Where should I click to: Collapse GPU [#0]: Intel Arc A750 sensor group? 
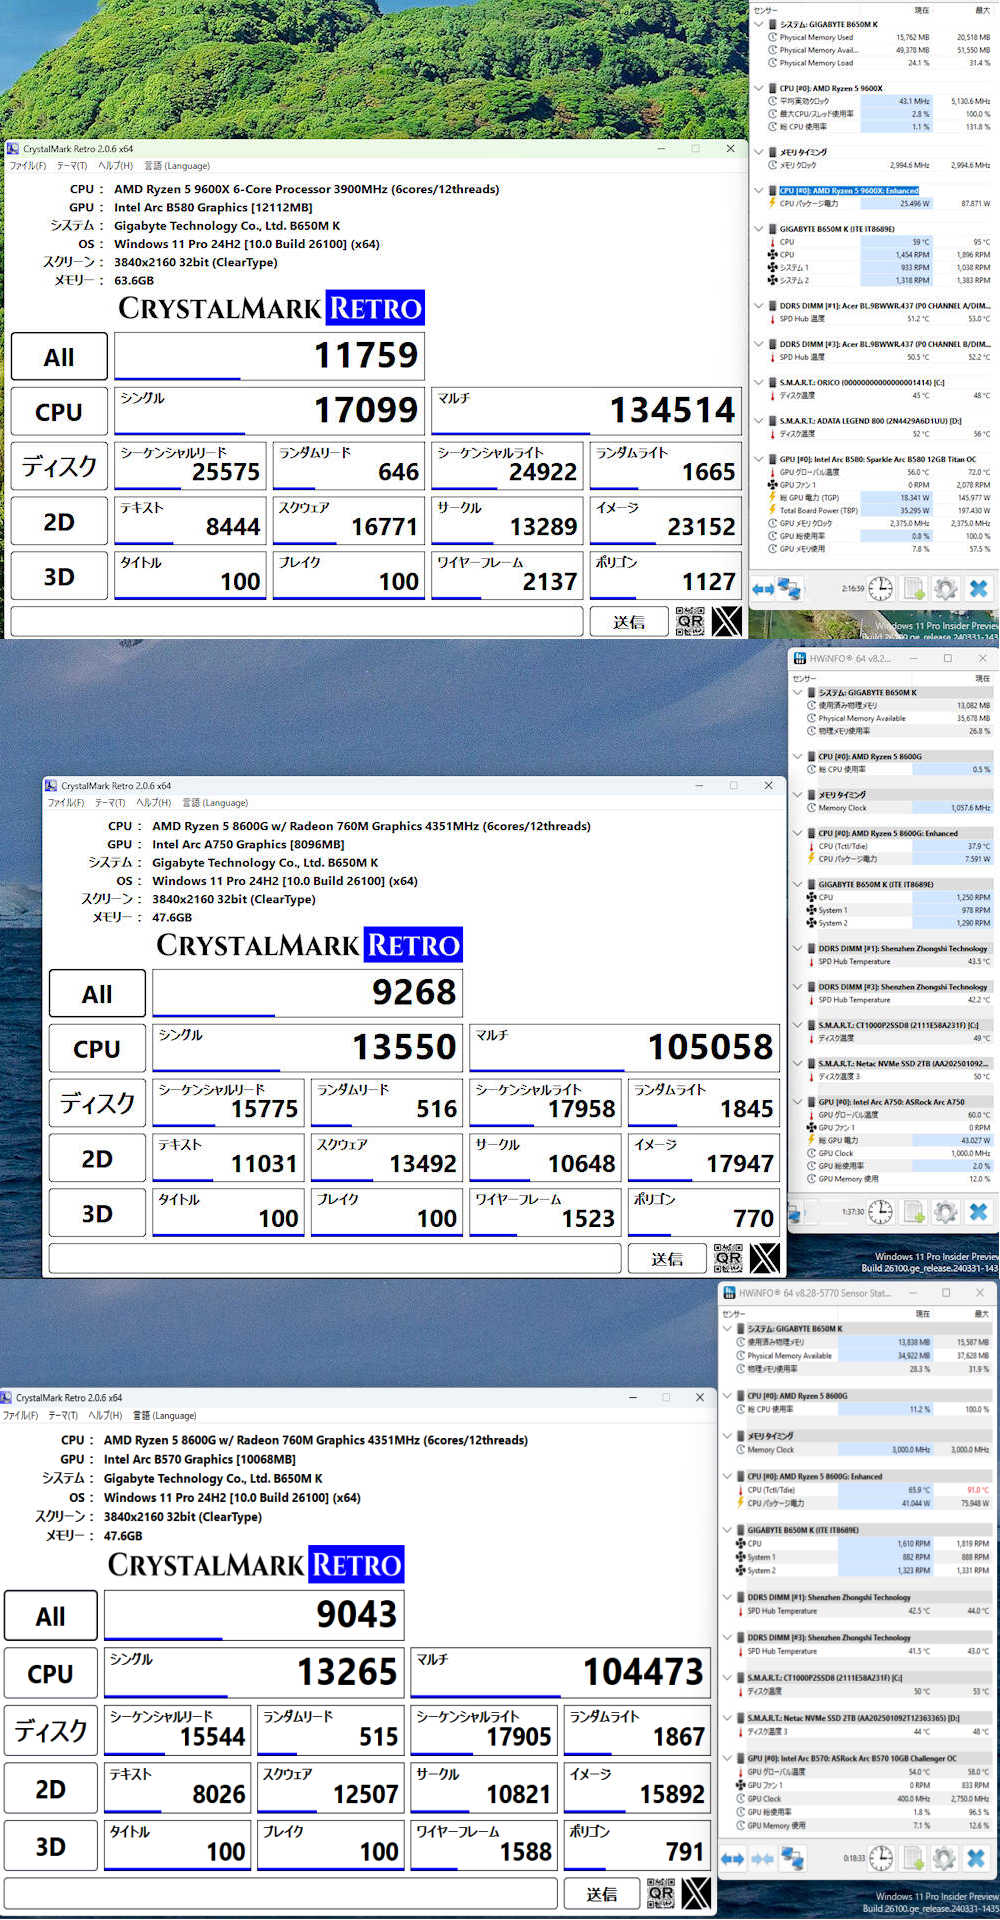tap(797, 1101)
